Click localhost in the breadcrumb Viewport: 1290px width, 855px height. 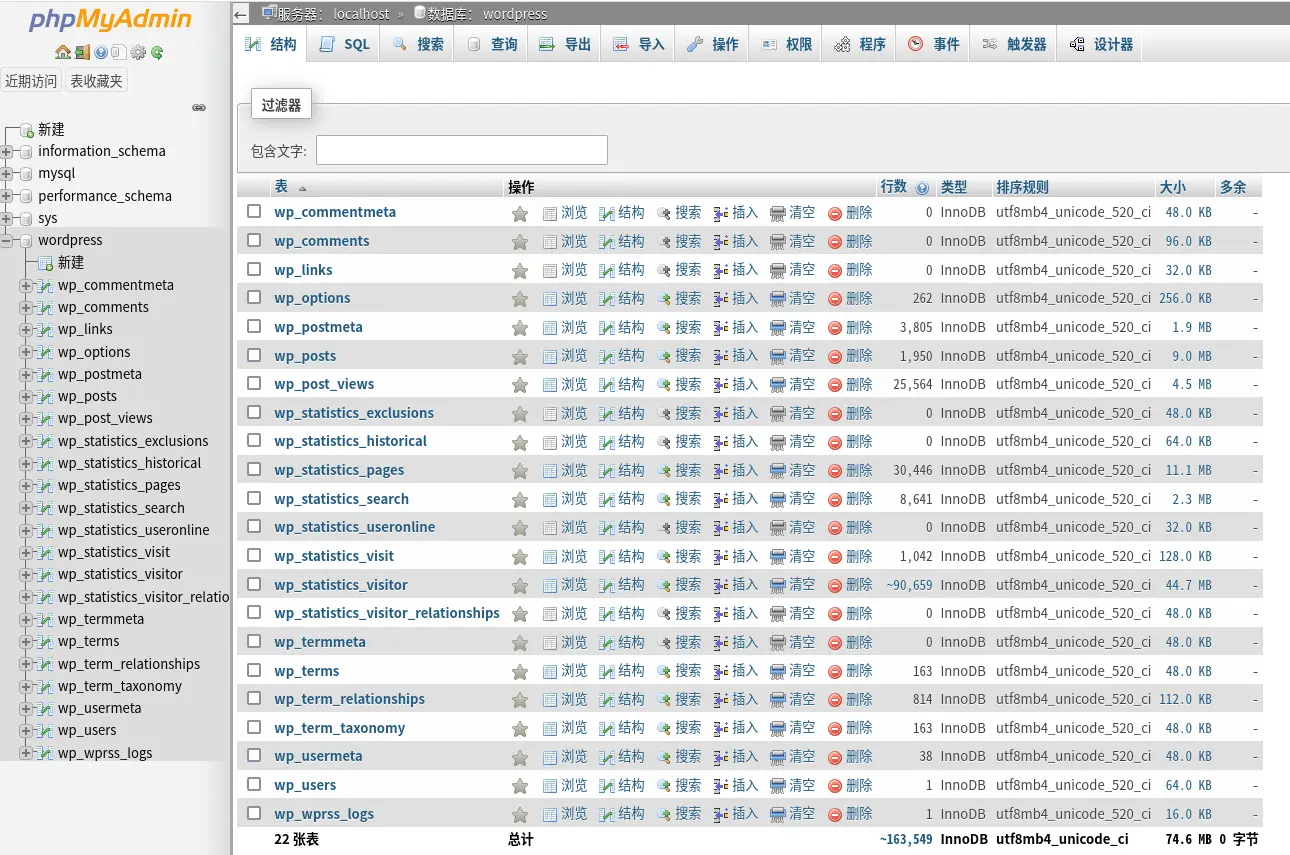(362, 14)
